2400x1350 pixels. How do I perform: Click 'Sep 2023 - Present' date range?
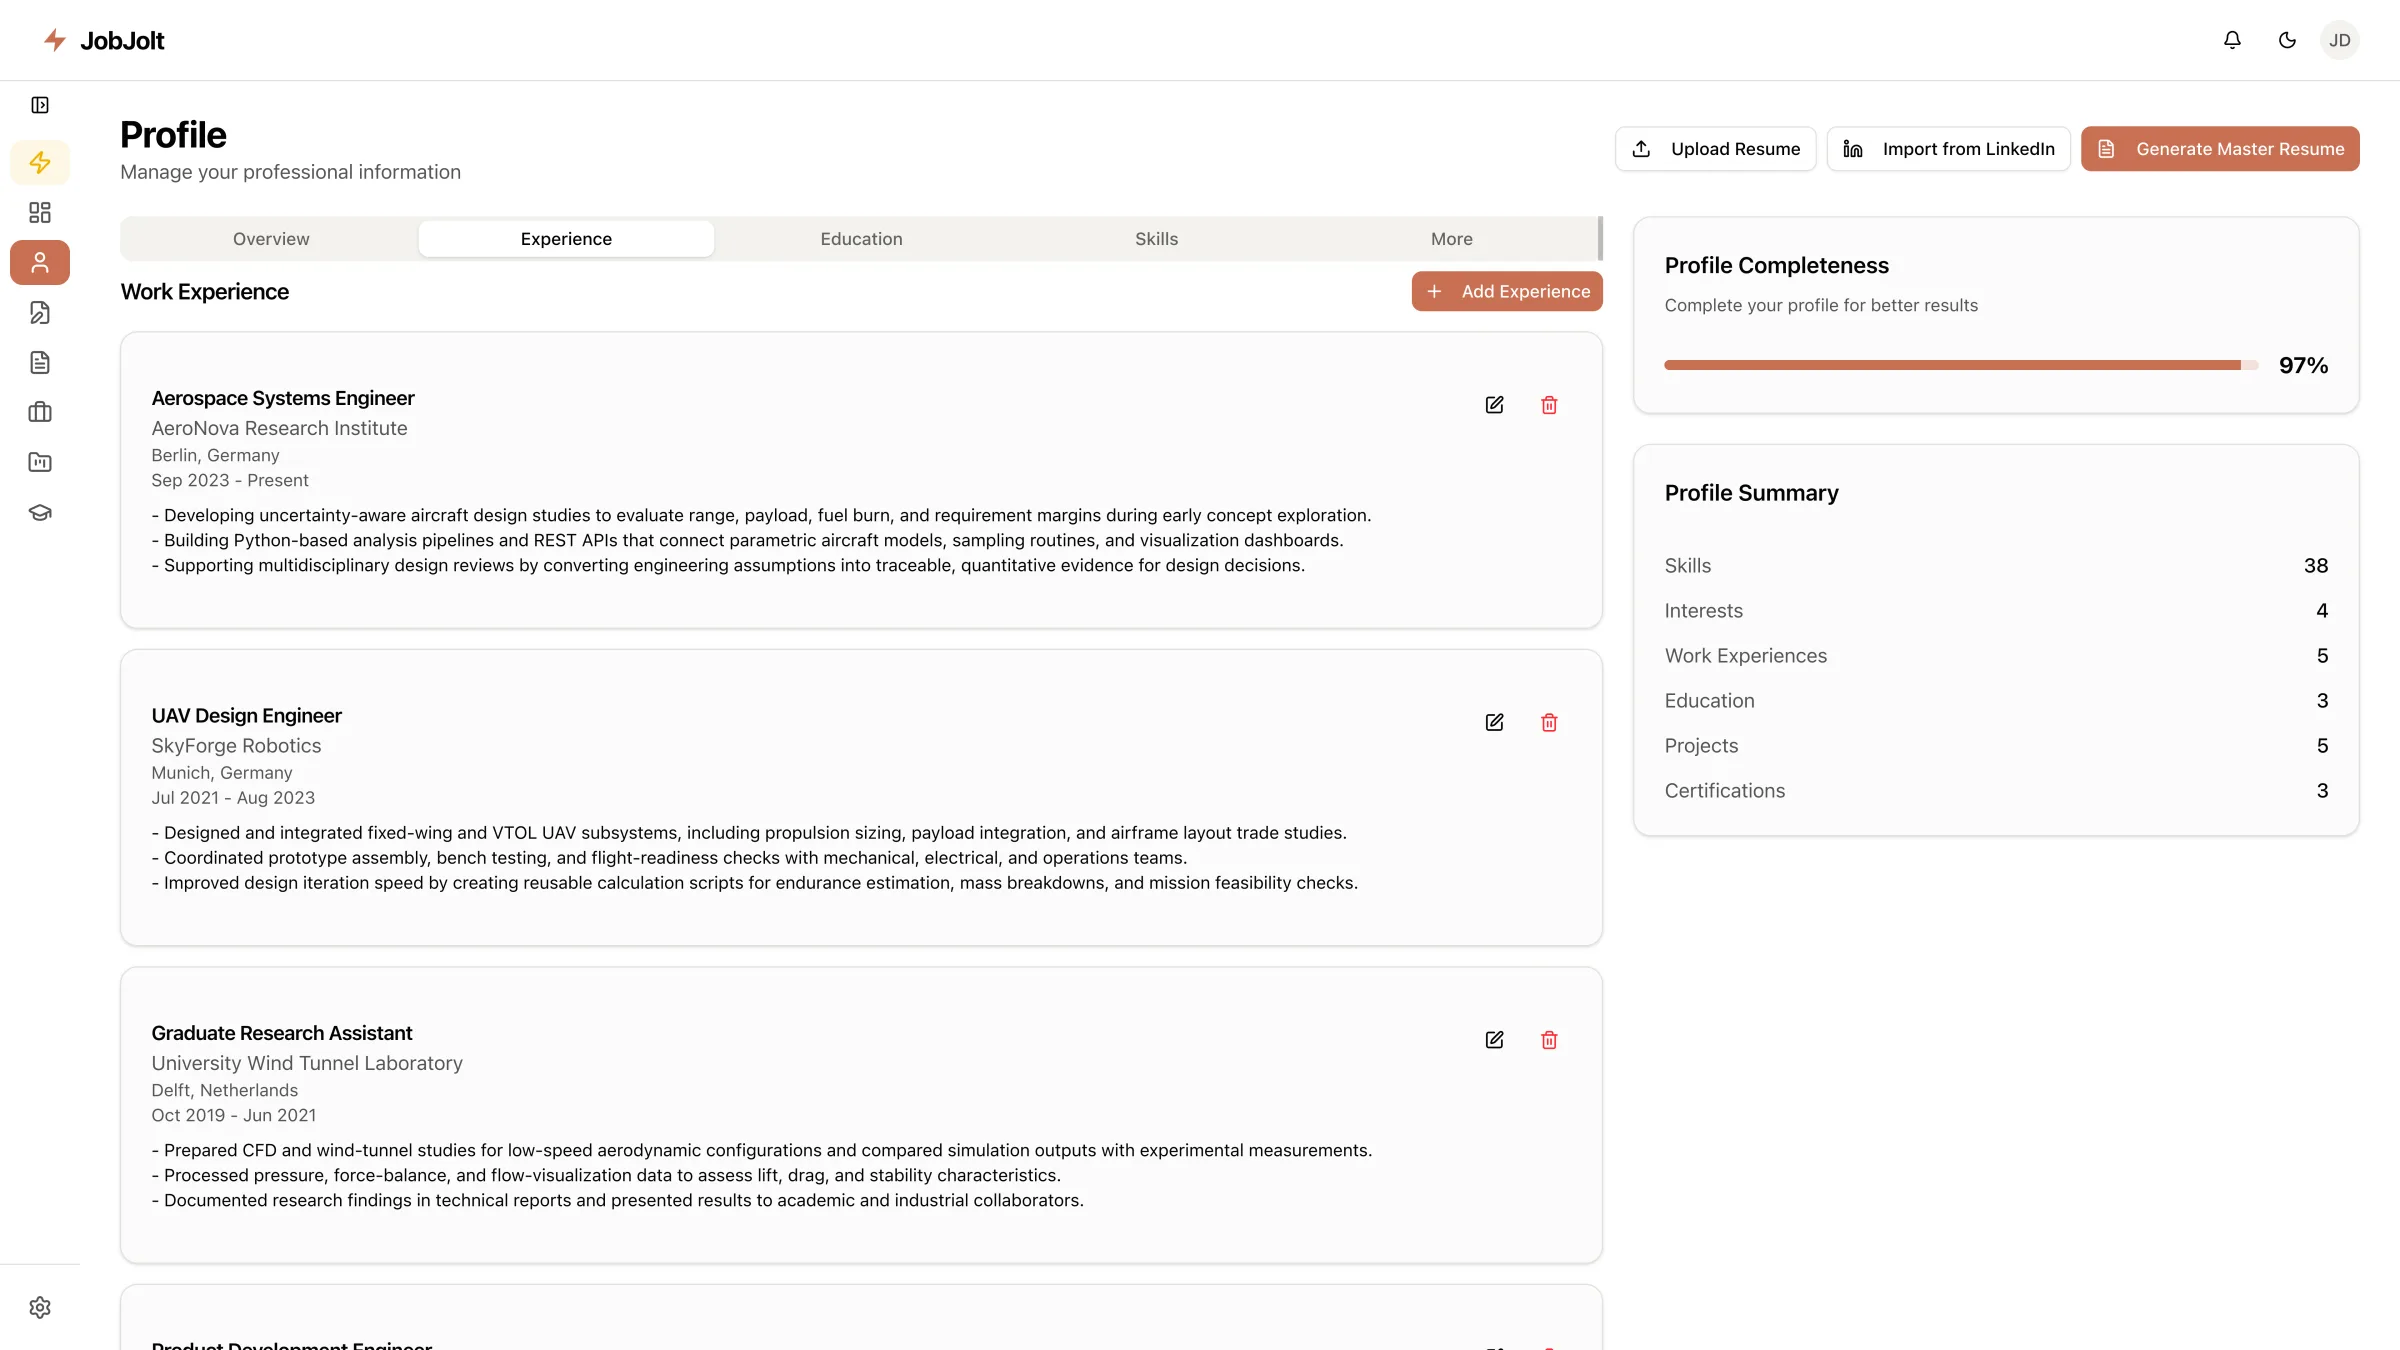(x=230, y=480)
